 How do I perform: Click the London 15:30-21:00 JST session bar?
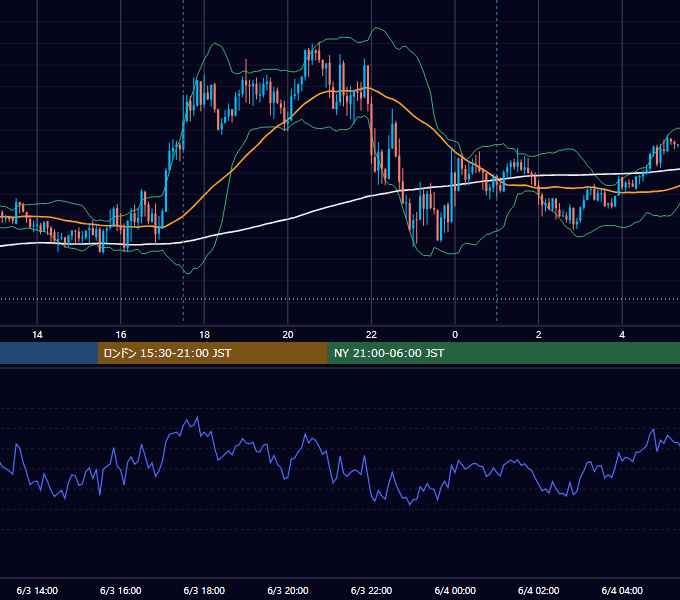(x=212, y=353)
